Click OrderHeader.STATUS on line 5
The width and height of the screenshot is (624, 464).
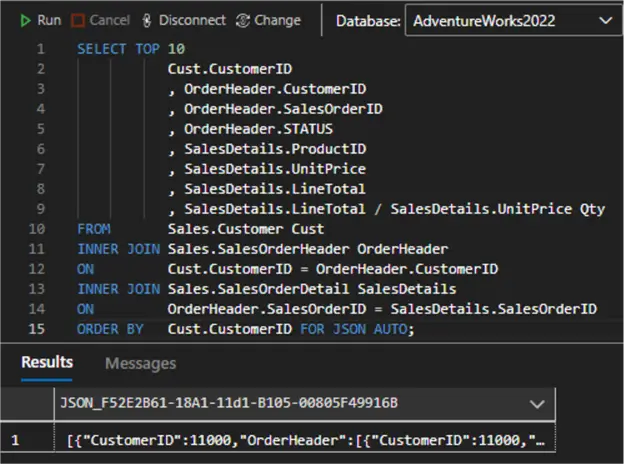[258, 129]
